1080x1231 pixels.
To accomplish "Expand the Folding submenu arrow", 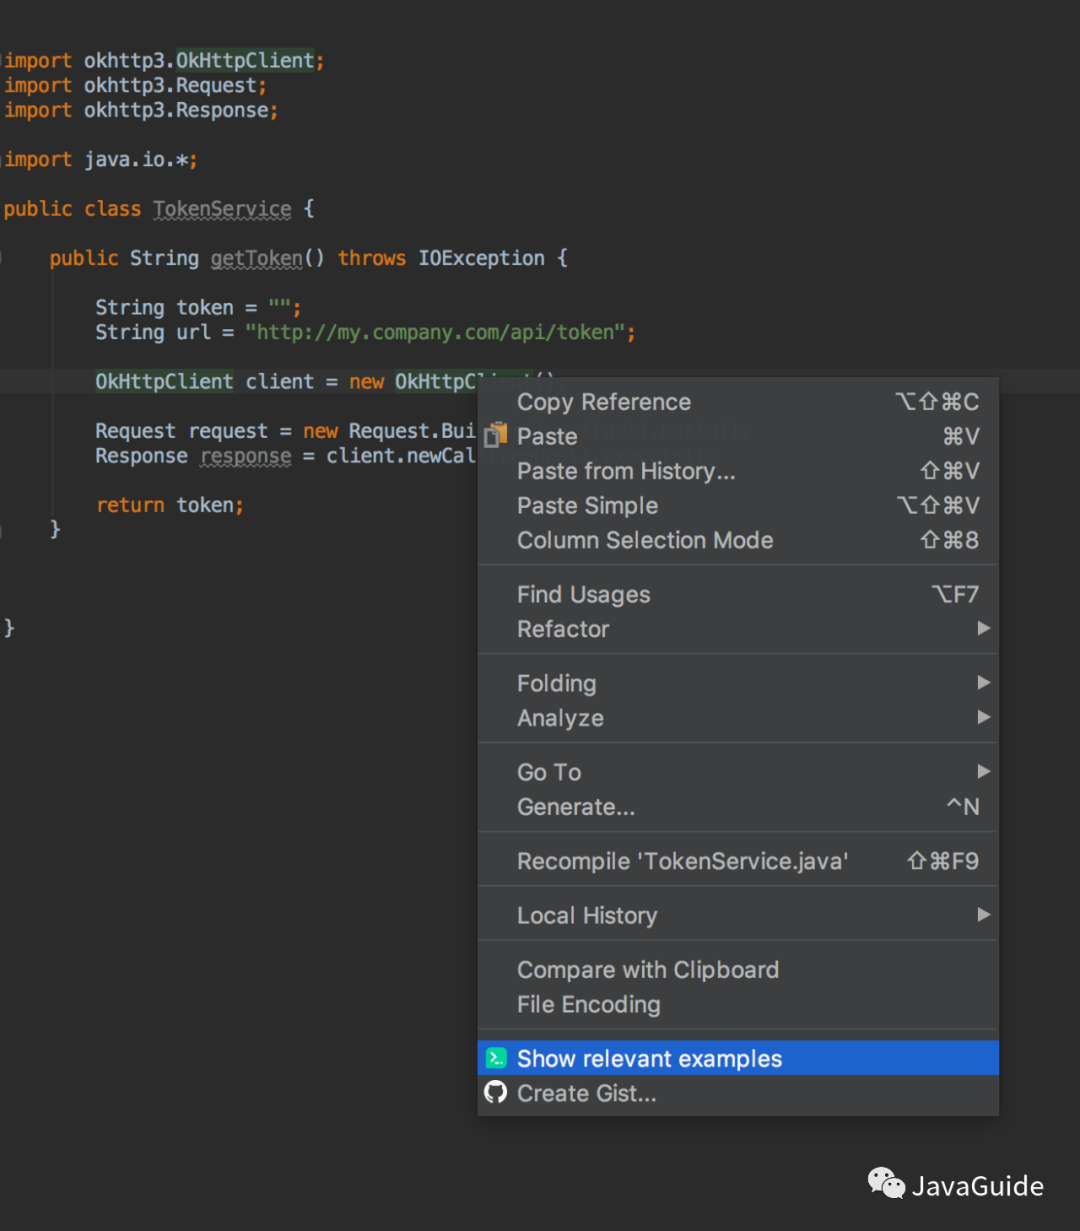I will [x=984, y=683].
